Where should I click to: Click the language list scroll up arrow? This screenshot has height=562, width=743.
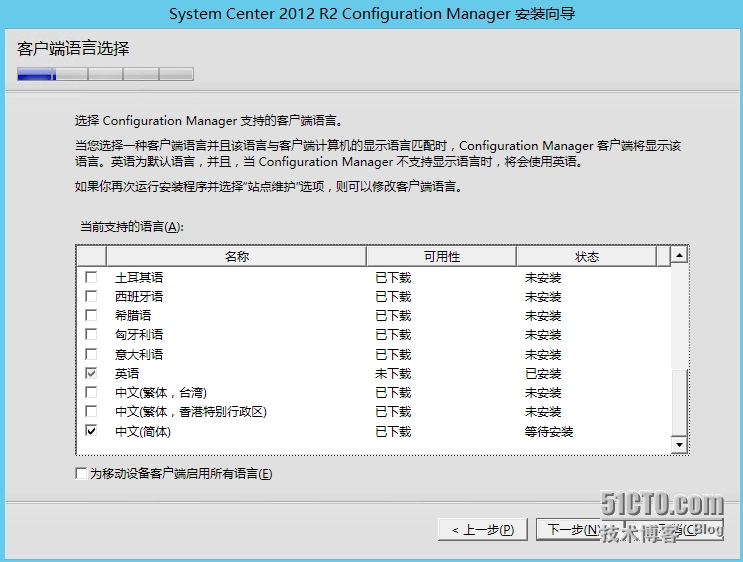[x=680, y=255]
